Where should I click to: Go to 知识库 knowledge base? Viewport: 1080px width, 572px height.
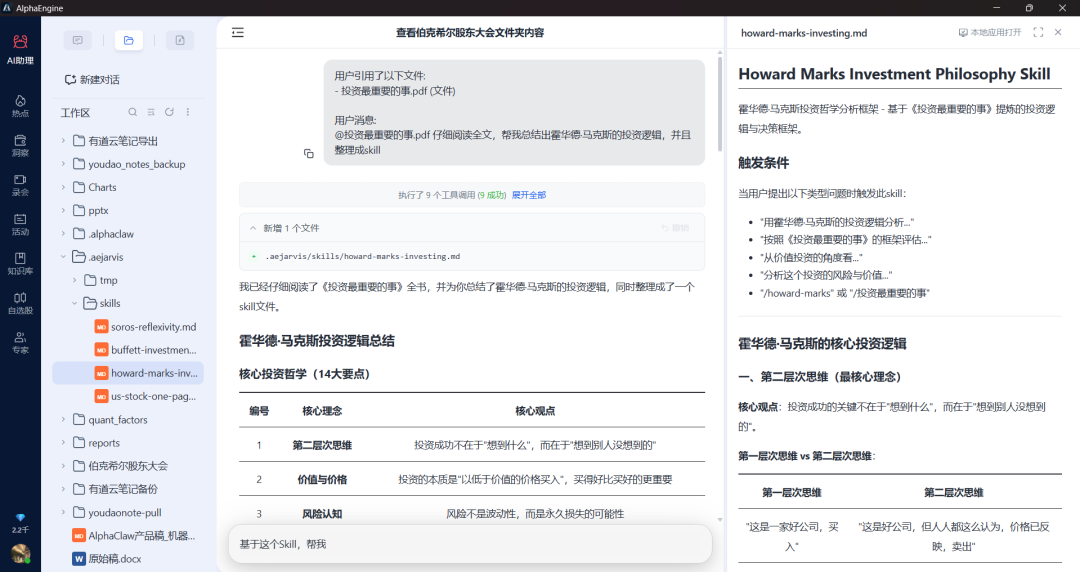point(20,263)
